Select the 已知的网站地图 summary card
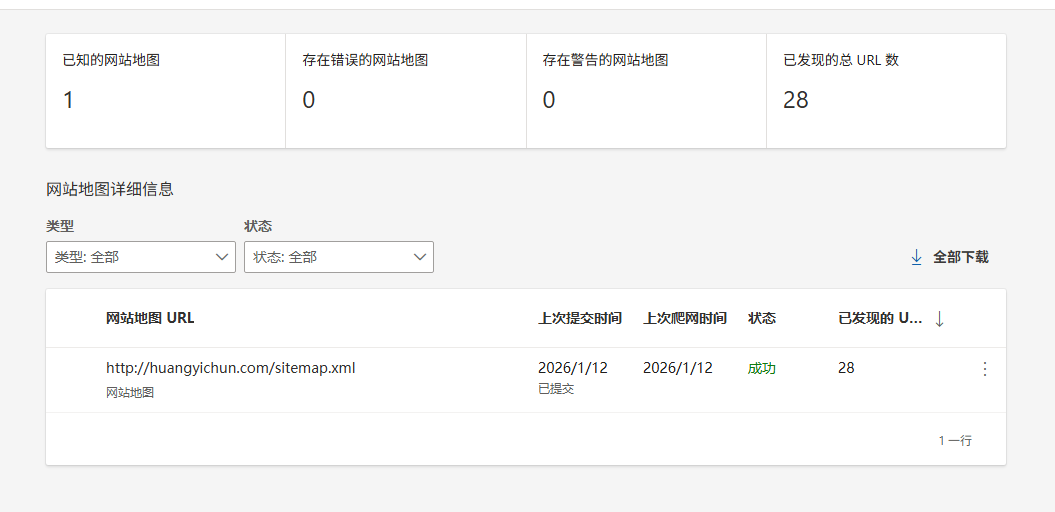The width and height of the screenshot is (1055, 512). tap(166, 91)
